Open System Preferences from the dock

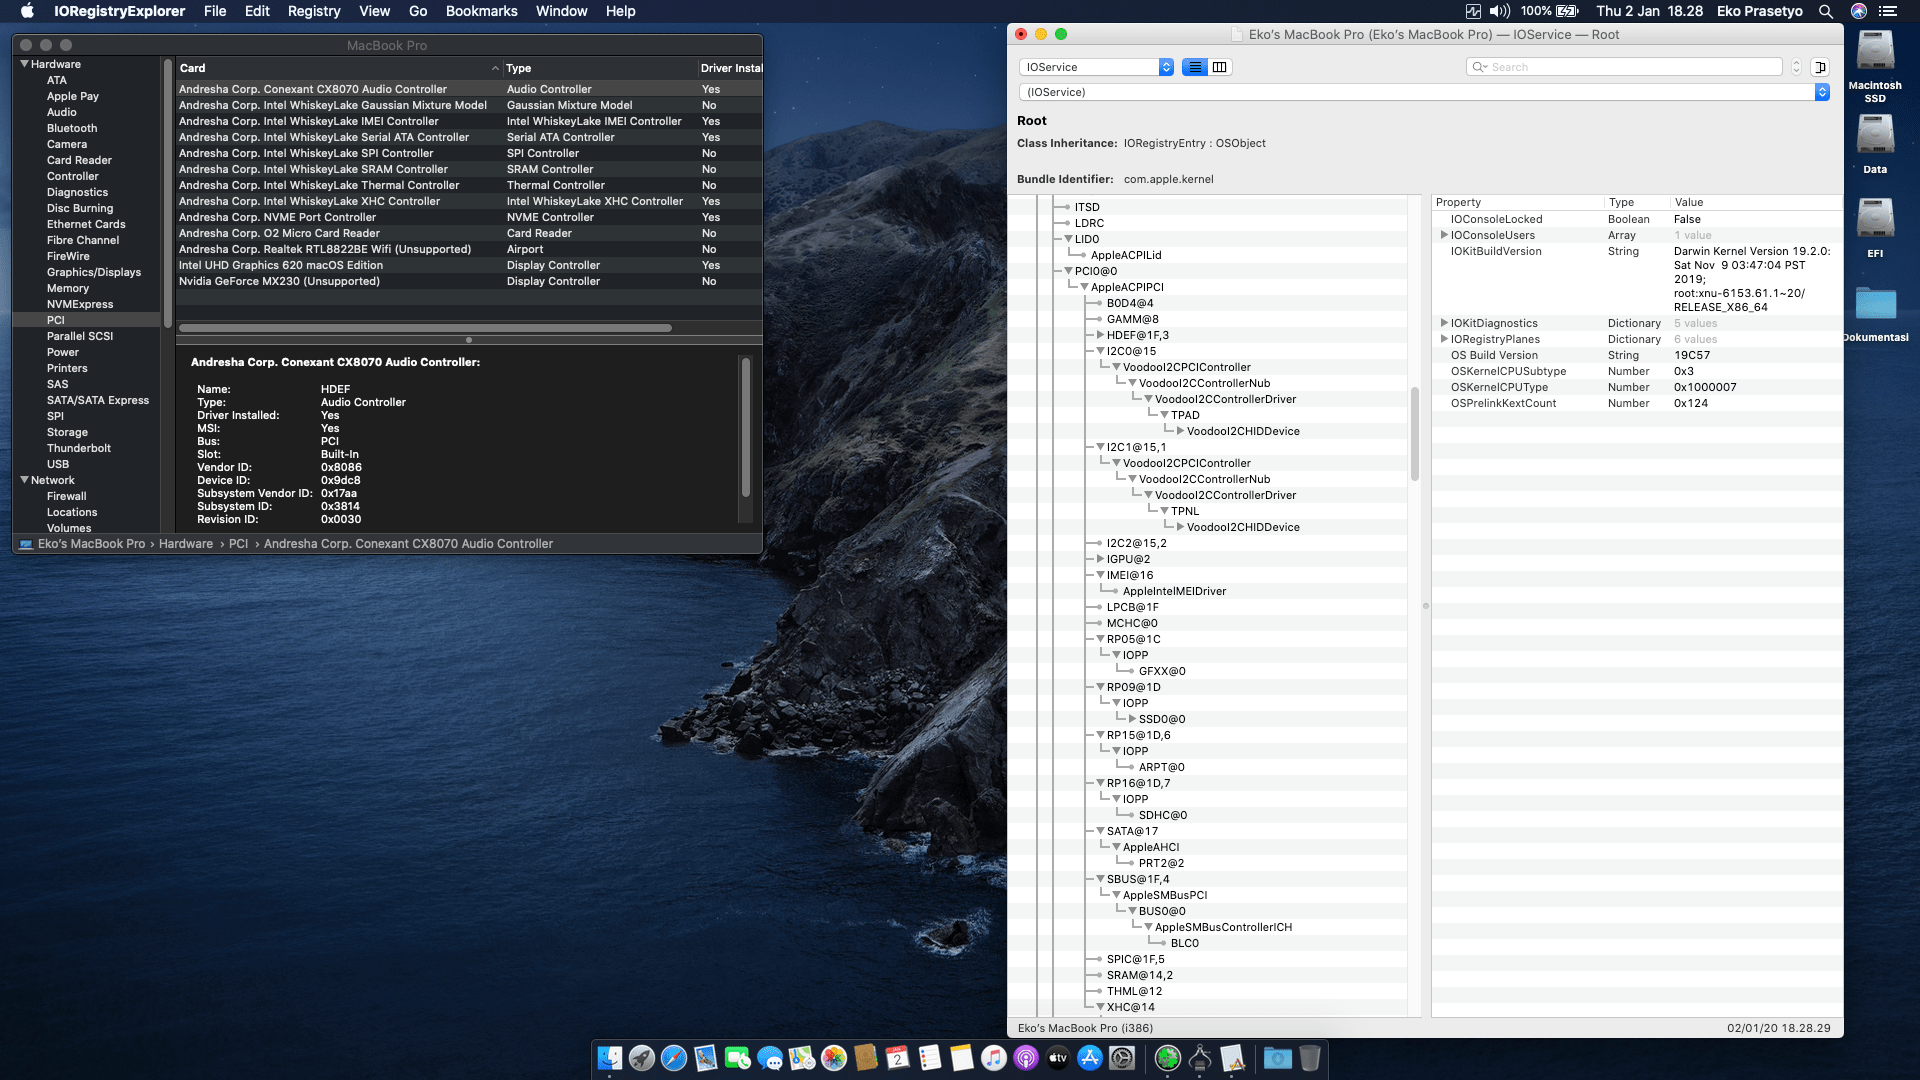pos(1122,1057)
